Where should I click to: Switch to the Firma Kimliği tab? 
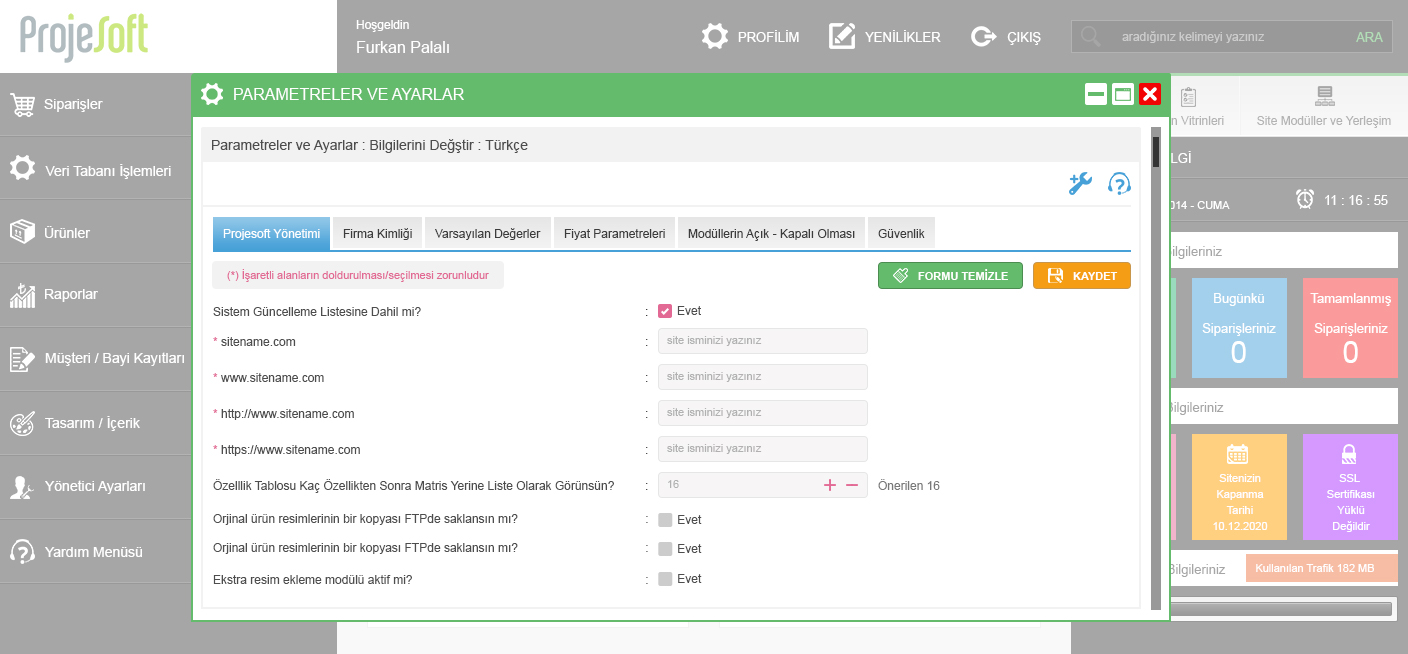[x=377, y=233]
